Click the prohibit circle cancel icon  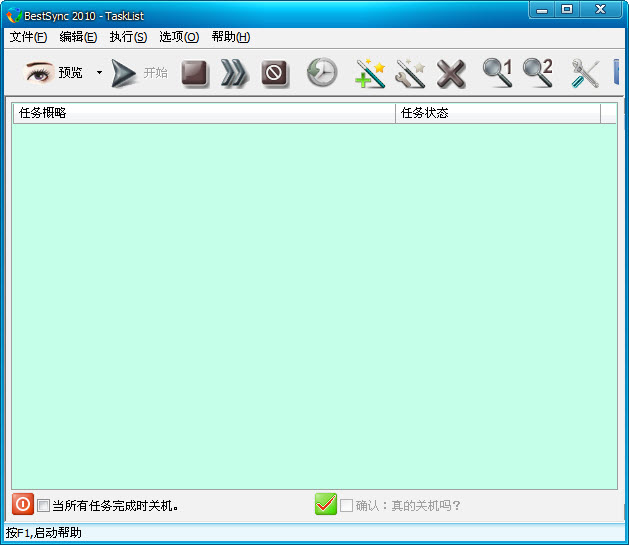coord(274,73)
